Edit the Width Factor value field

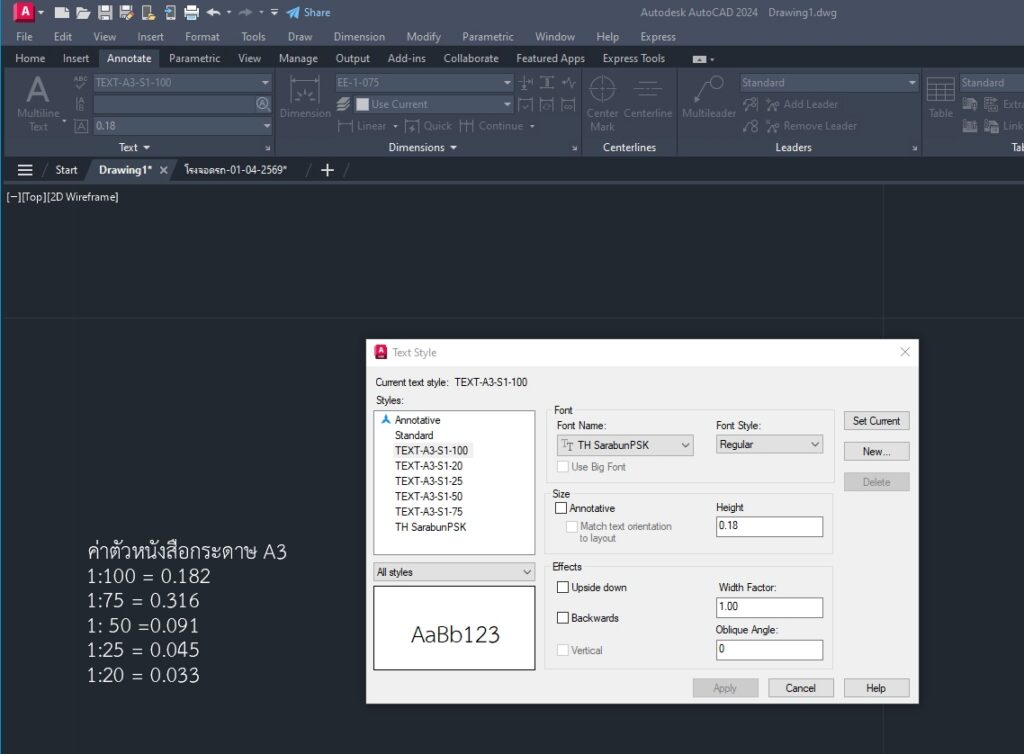point(768,607)
